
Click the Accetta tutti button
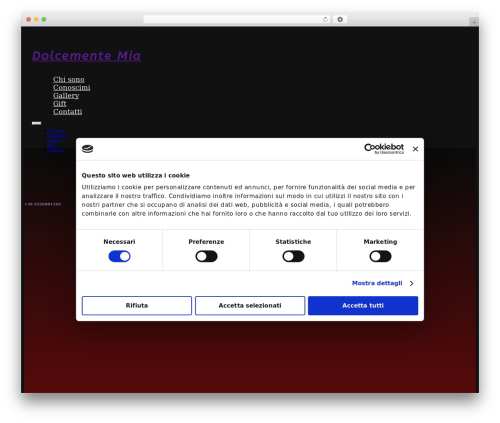point(363,305)
